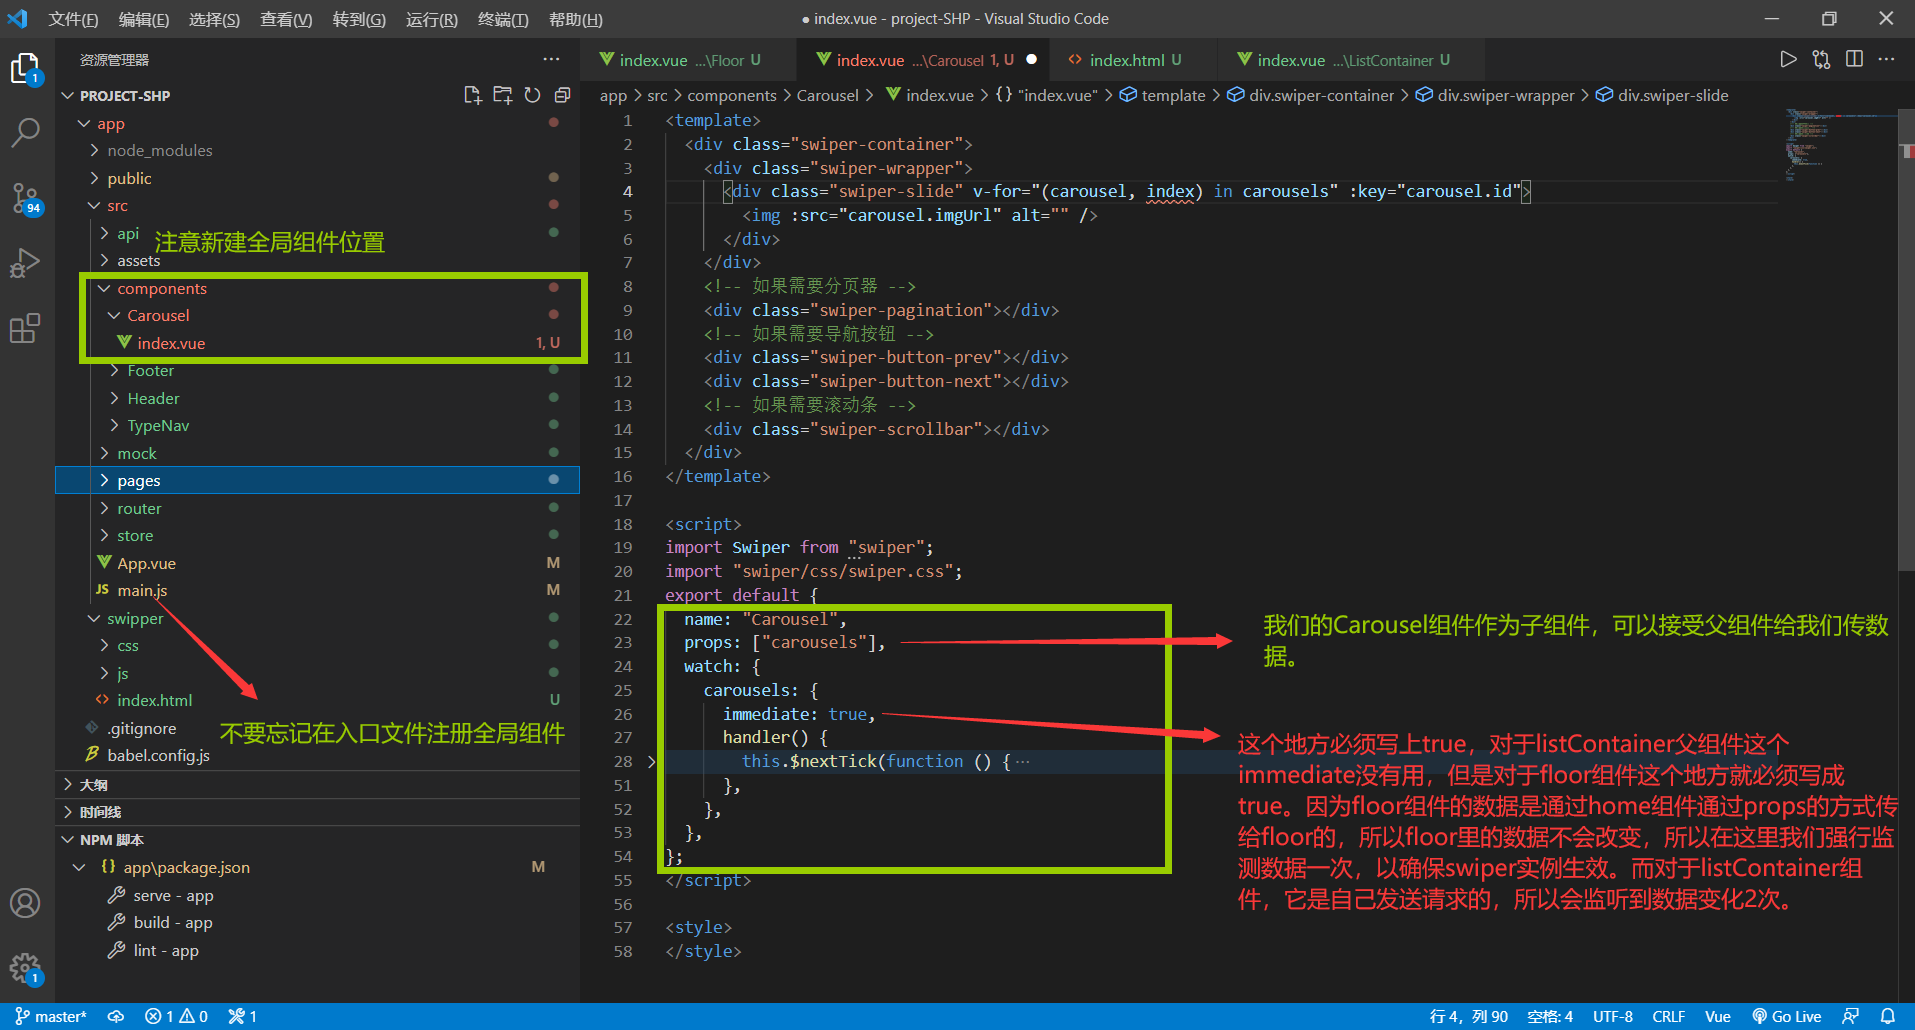
Task: Click master branch indicator in status bar
Action: tap(51, 1016)
